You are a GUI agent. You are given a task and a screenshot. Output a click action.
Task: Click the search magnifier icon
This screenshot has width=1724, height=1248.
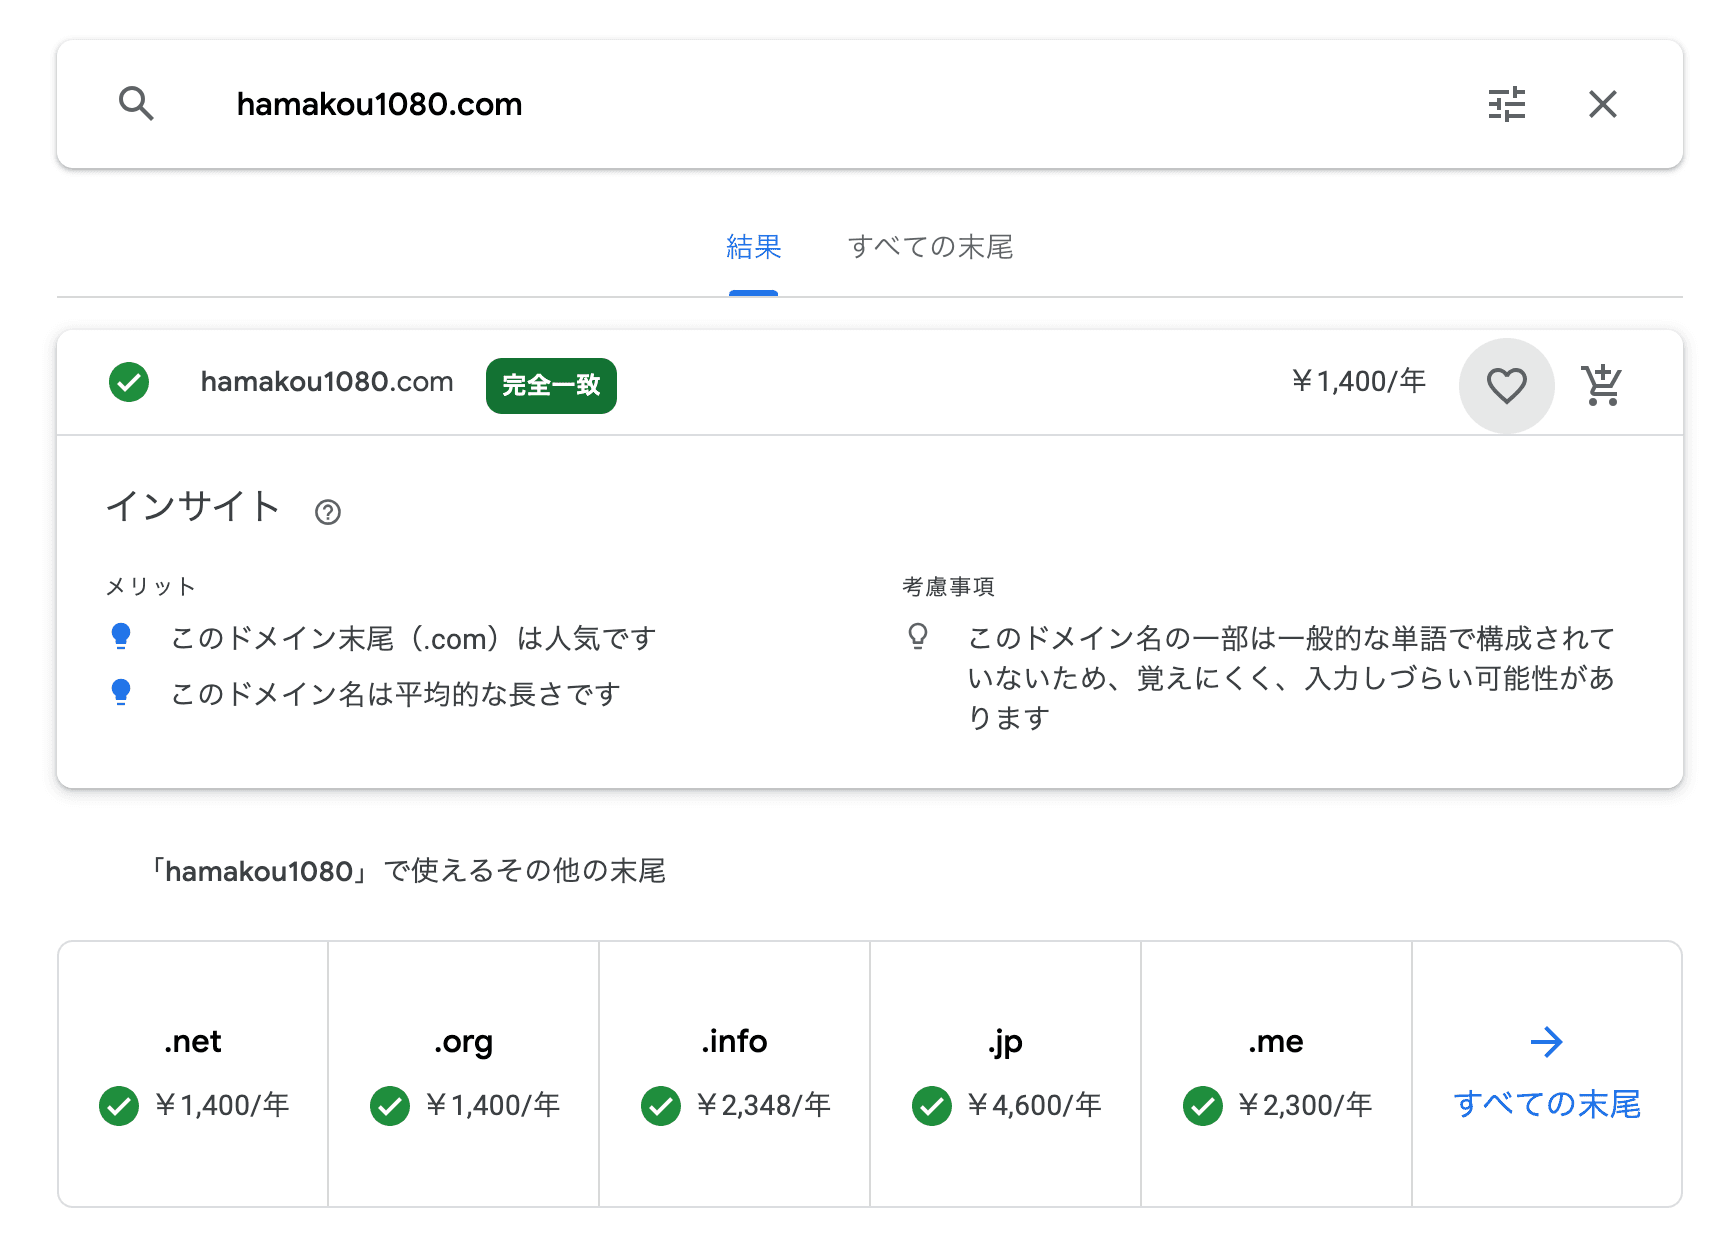(136, 104)
